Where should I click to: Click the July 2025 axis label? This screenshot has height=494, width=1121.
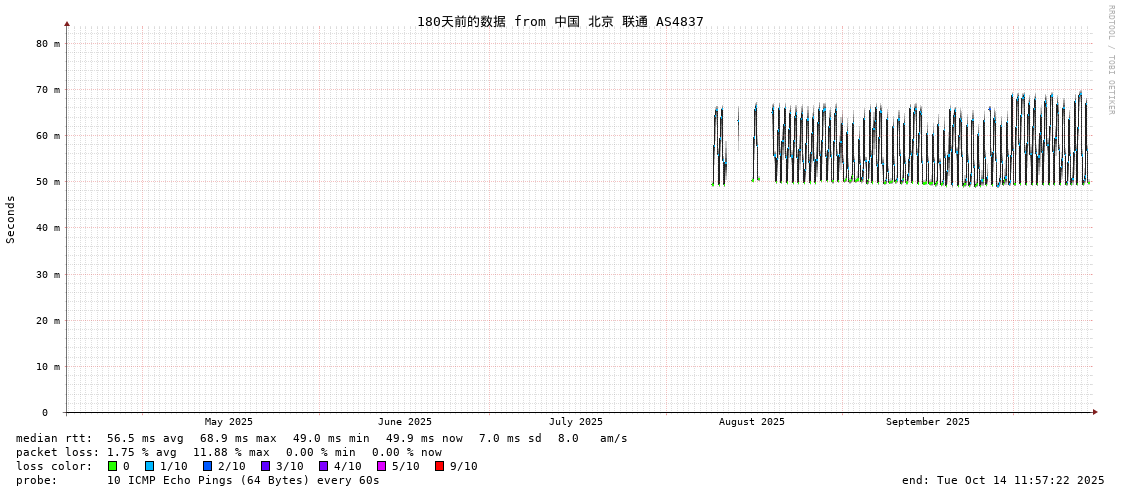pyautogui.click(x=576, y=422)
